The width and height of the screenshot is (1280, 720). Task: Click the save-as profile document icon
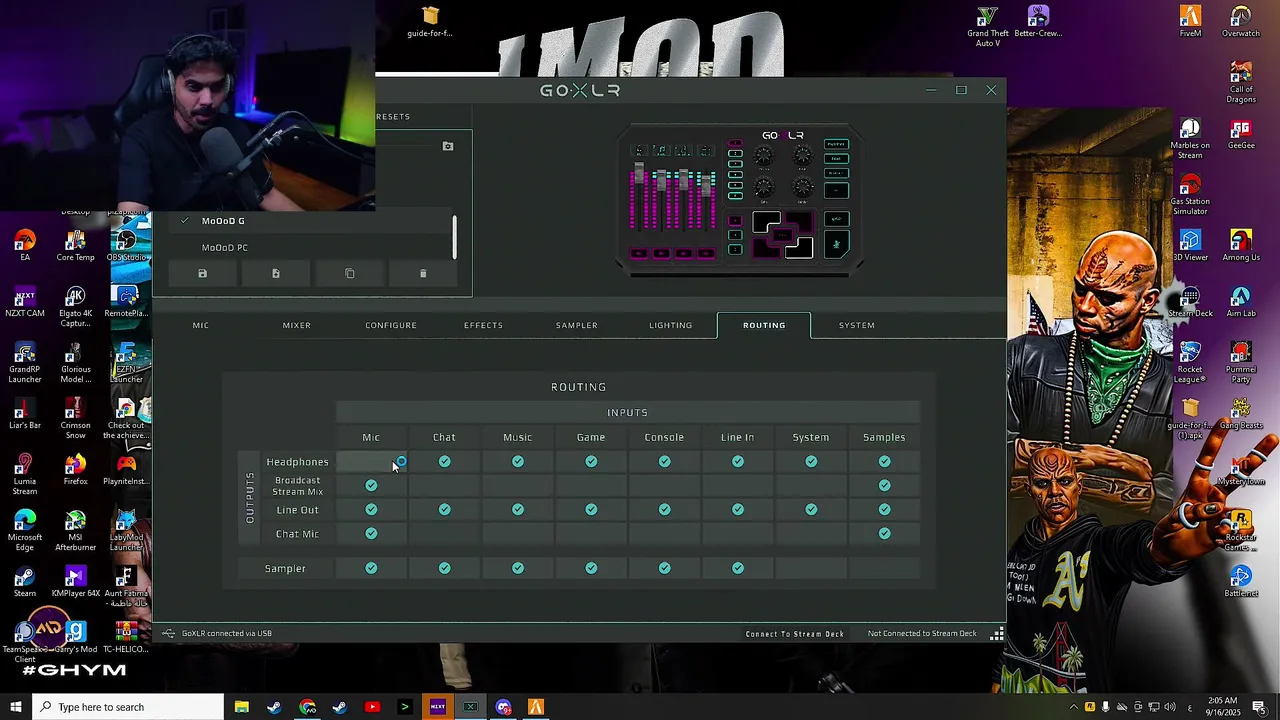pos(276,273)
